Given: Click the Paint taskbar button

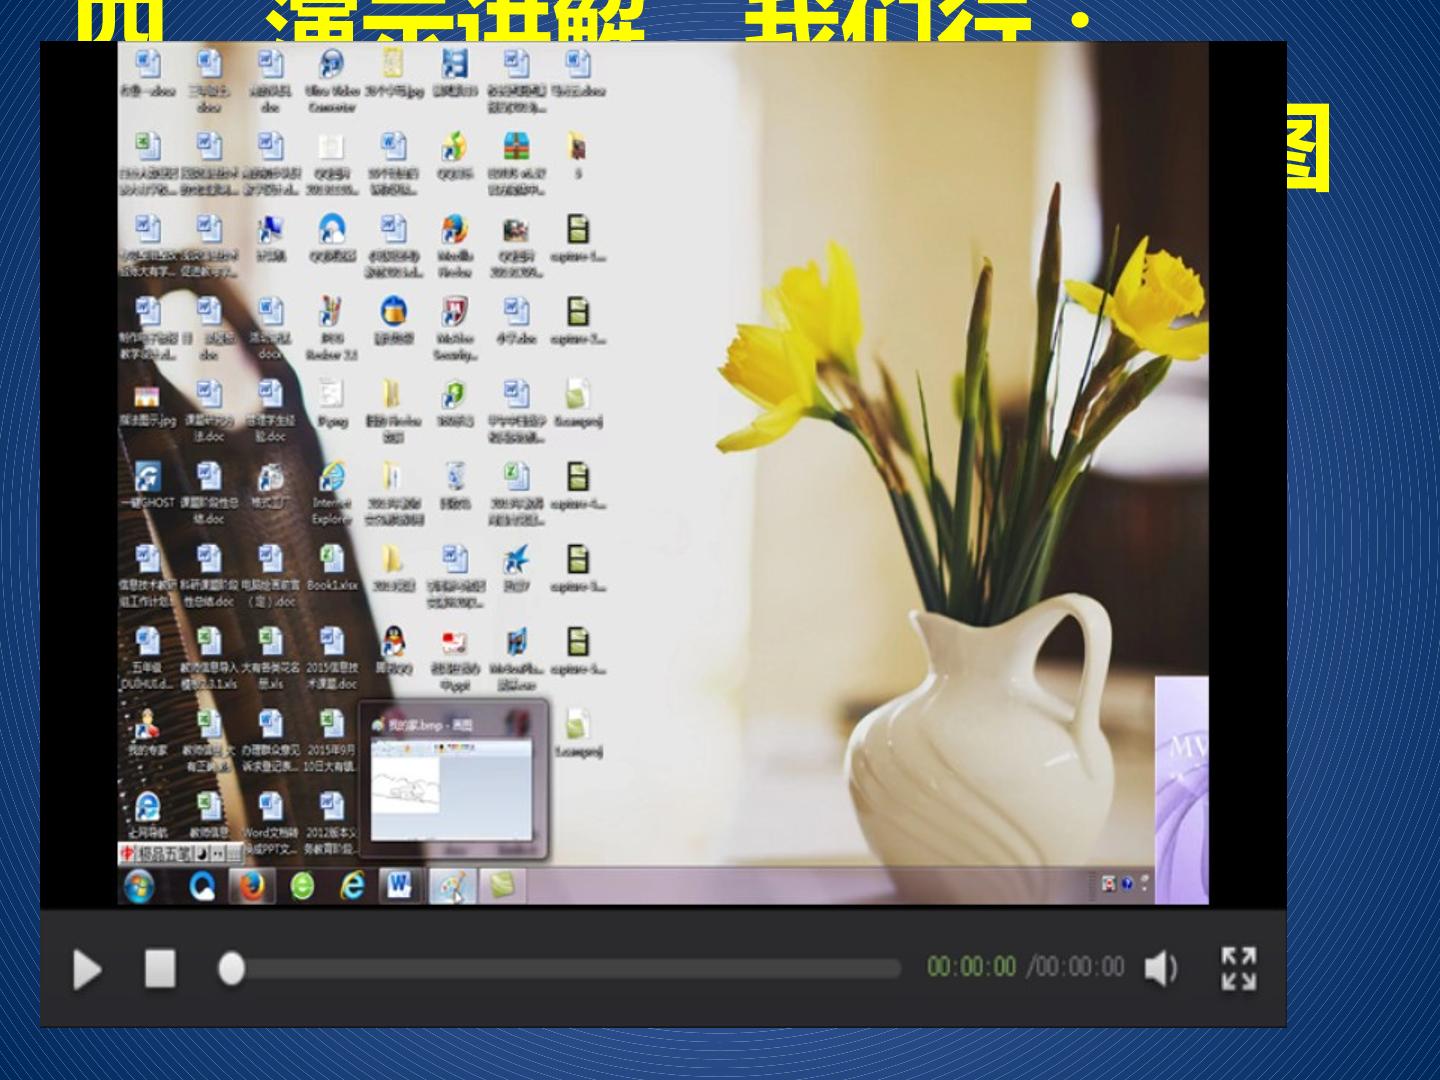Looking at the screenshot, I should 452,886.
